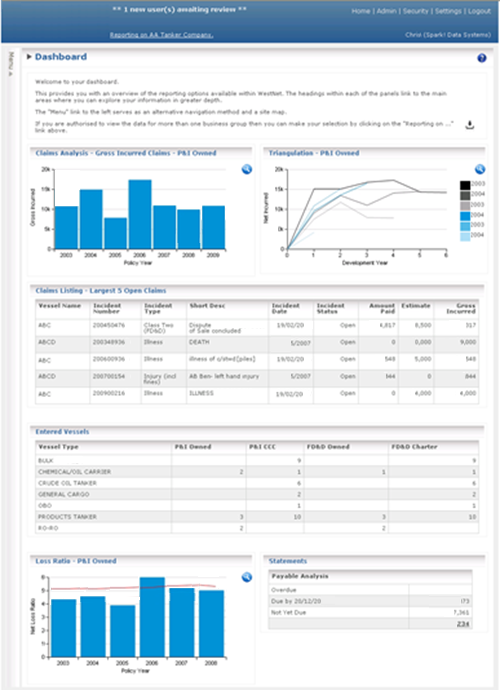Viewport: 500px width, 690px height.
Task: Open the help question mark icon
Action: 482,58
